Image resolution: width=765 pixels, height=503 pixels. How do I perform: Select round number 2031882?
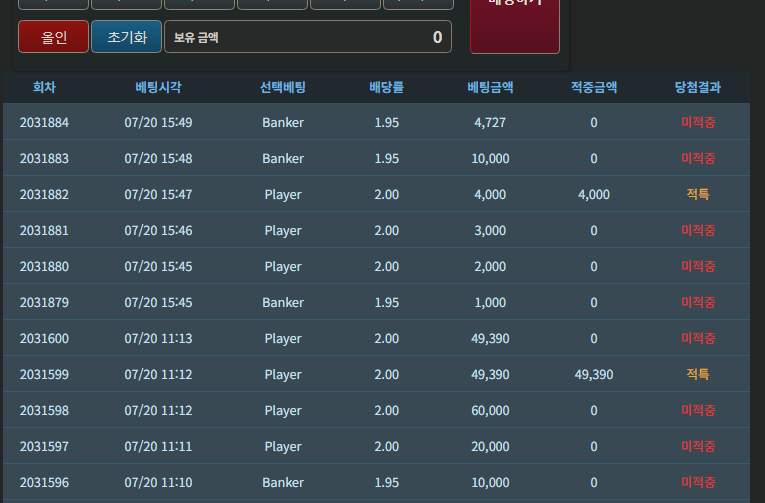click(44, 195)
